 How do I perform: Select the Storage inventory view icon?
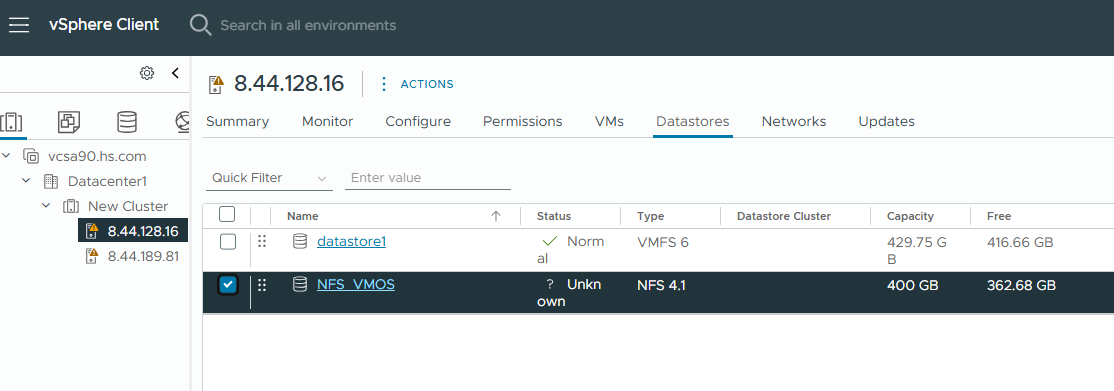(x=127, y=122)
